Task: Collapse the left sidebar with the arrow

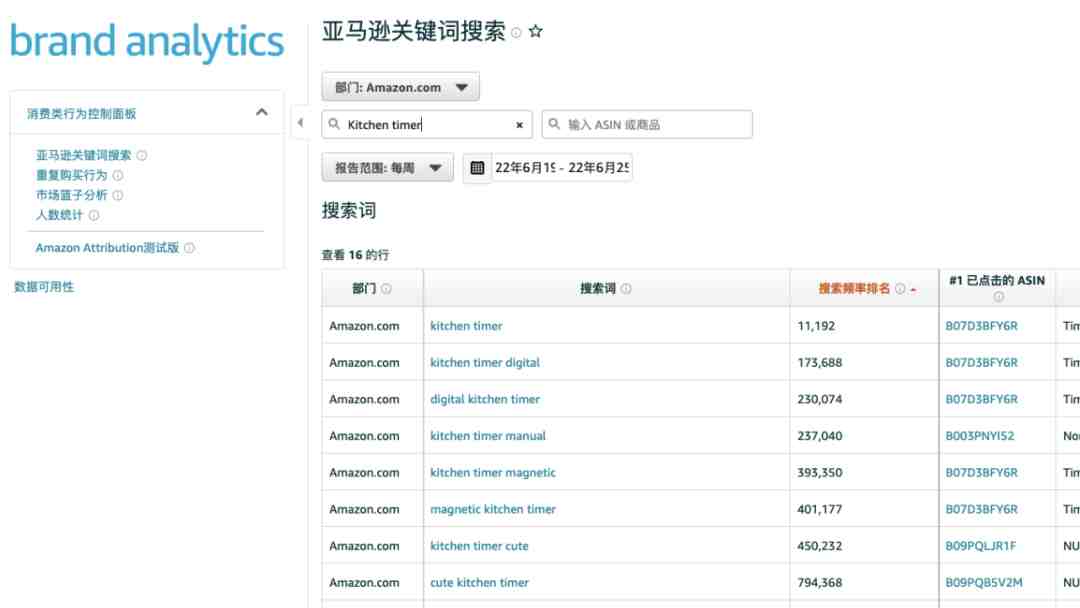Action: tap(300, 123)
